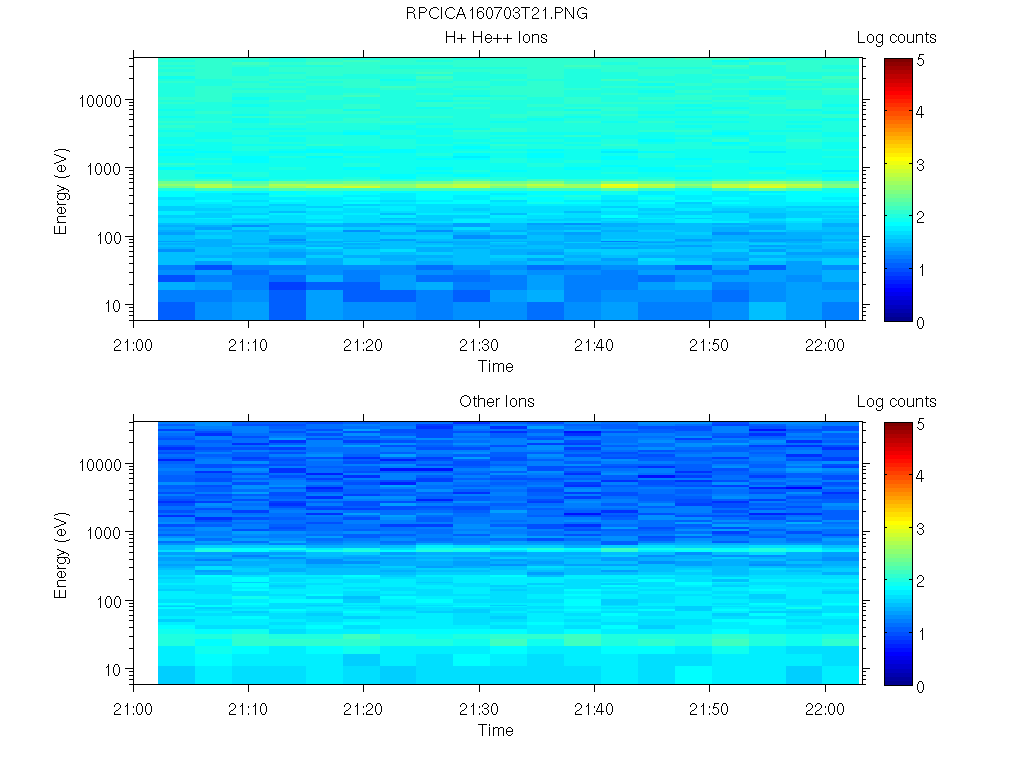
Task: Select the "Other Ions" plot title
Action: (496, 402)
